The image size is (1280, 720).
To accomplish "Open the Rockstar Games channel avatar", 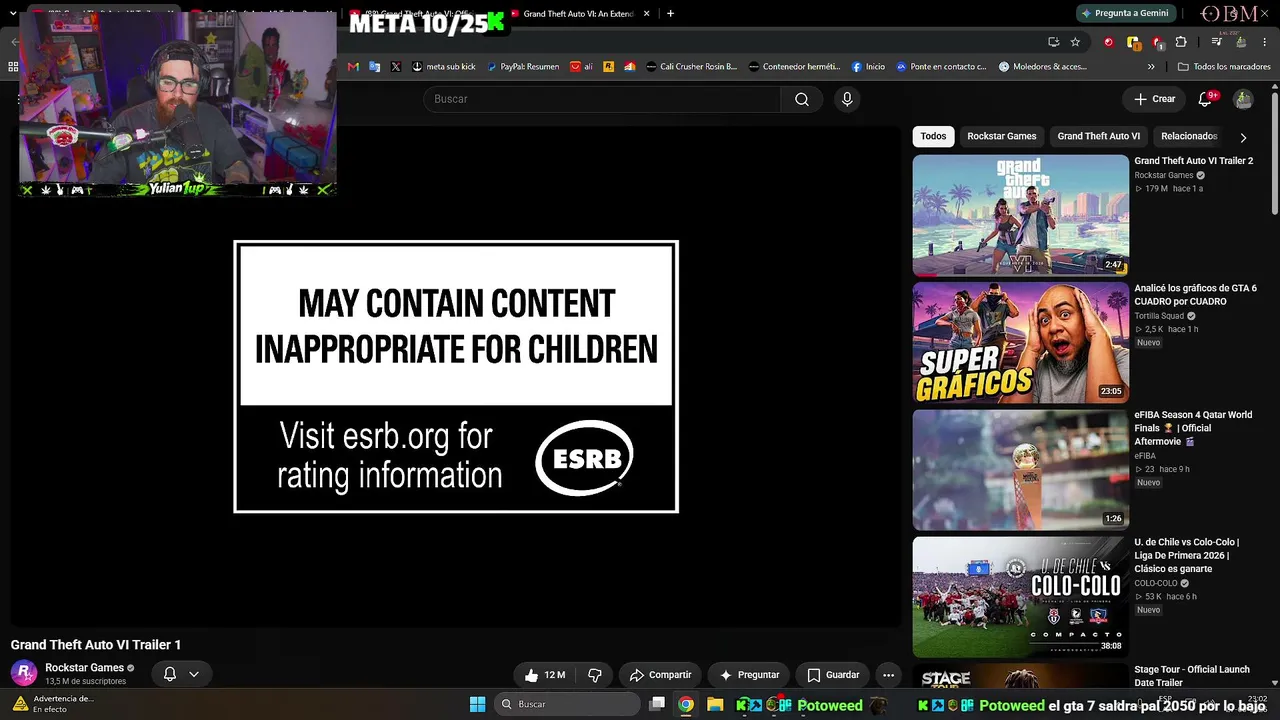I will (24, 673).
